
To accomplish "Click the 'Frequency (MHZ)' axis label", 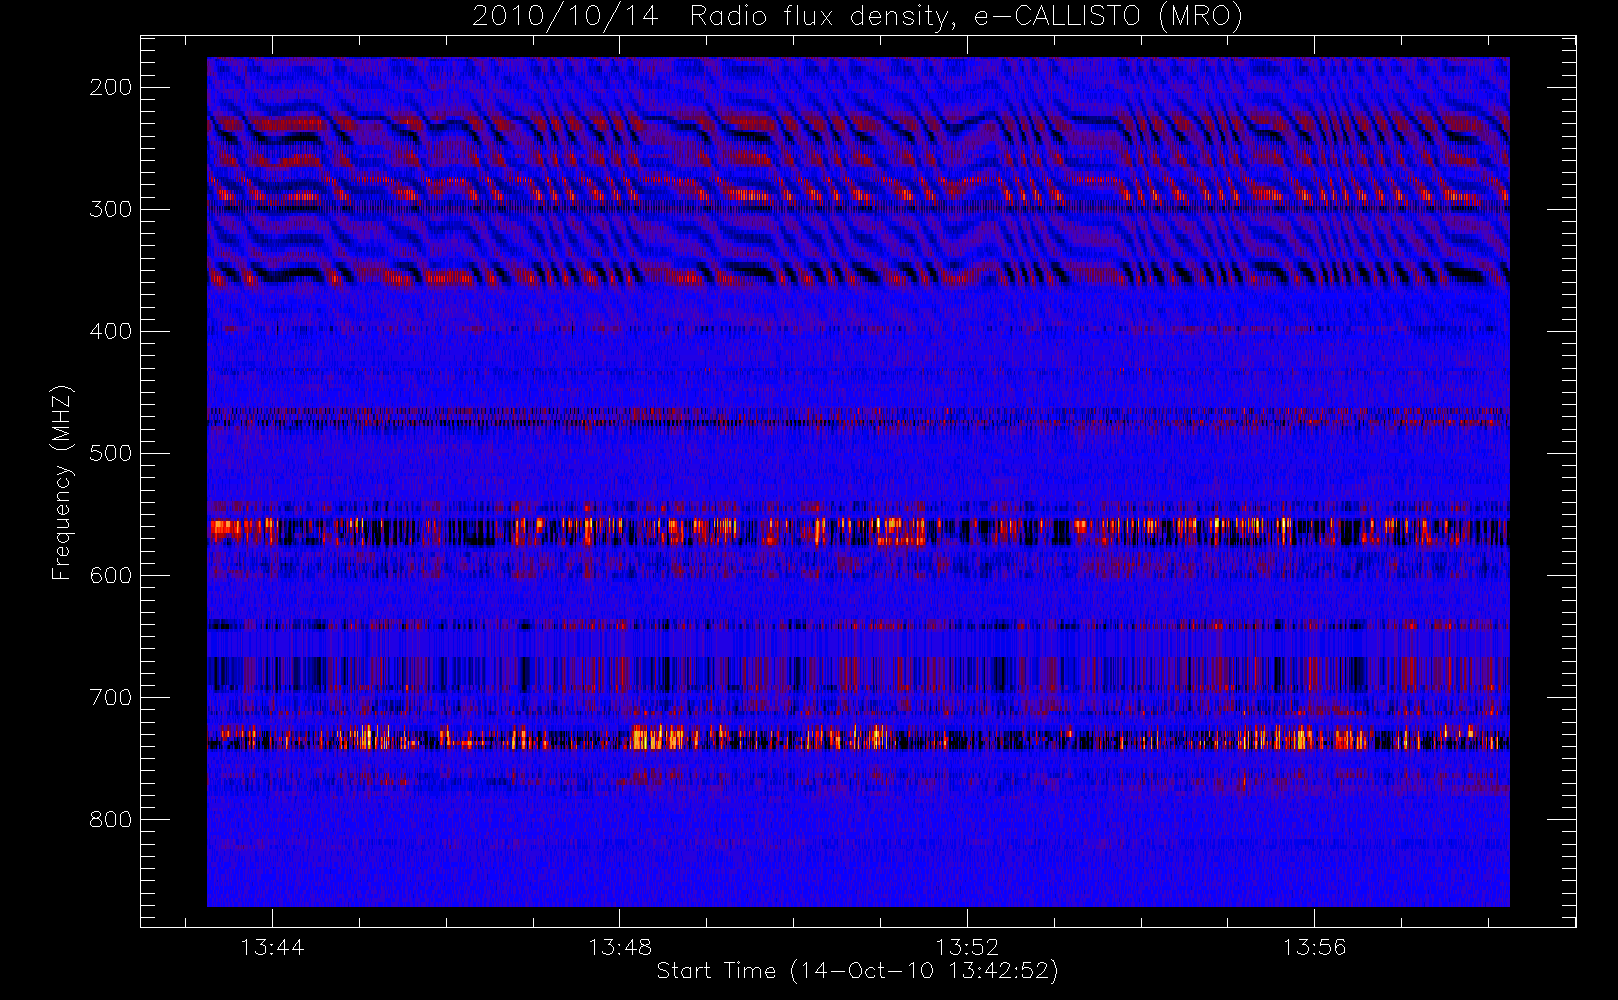I will (x=62, y=482).
